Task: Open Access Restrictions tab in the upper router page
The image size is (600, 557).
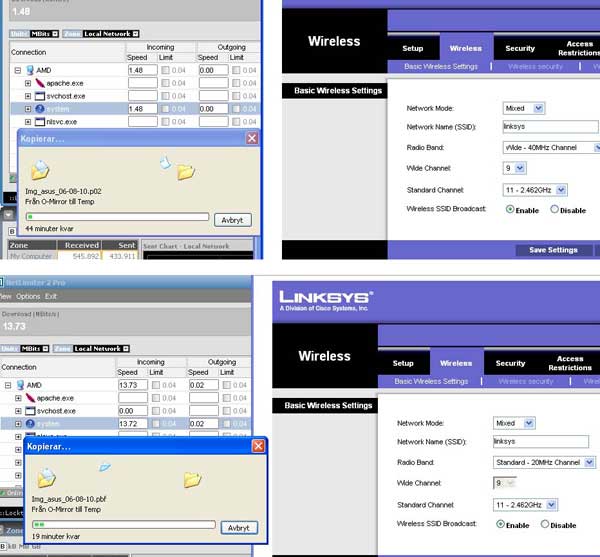Action: [579, 48]
